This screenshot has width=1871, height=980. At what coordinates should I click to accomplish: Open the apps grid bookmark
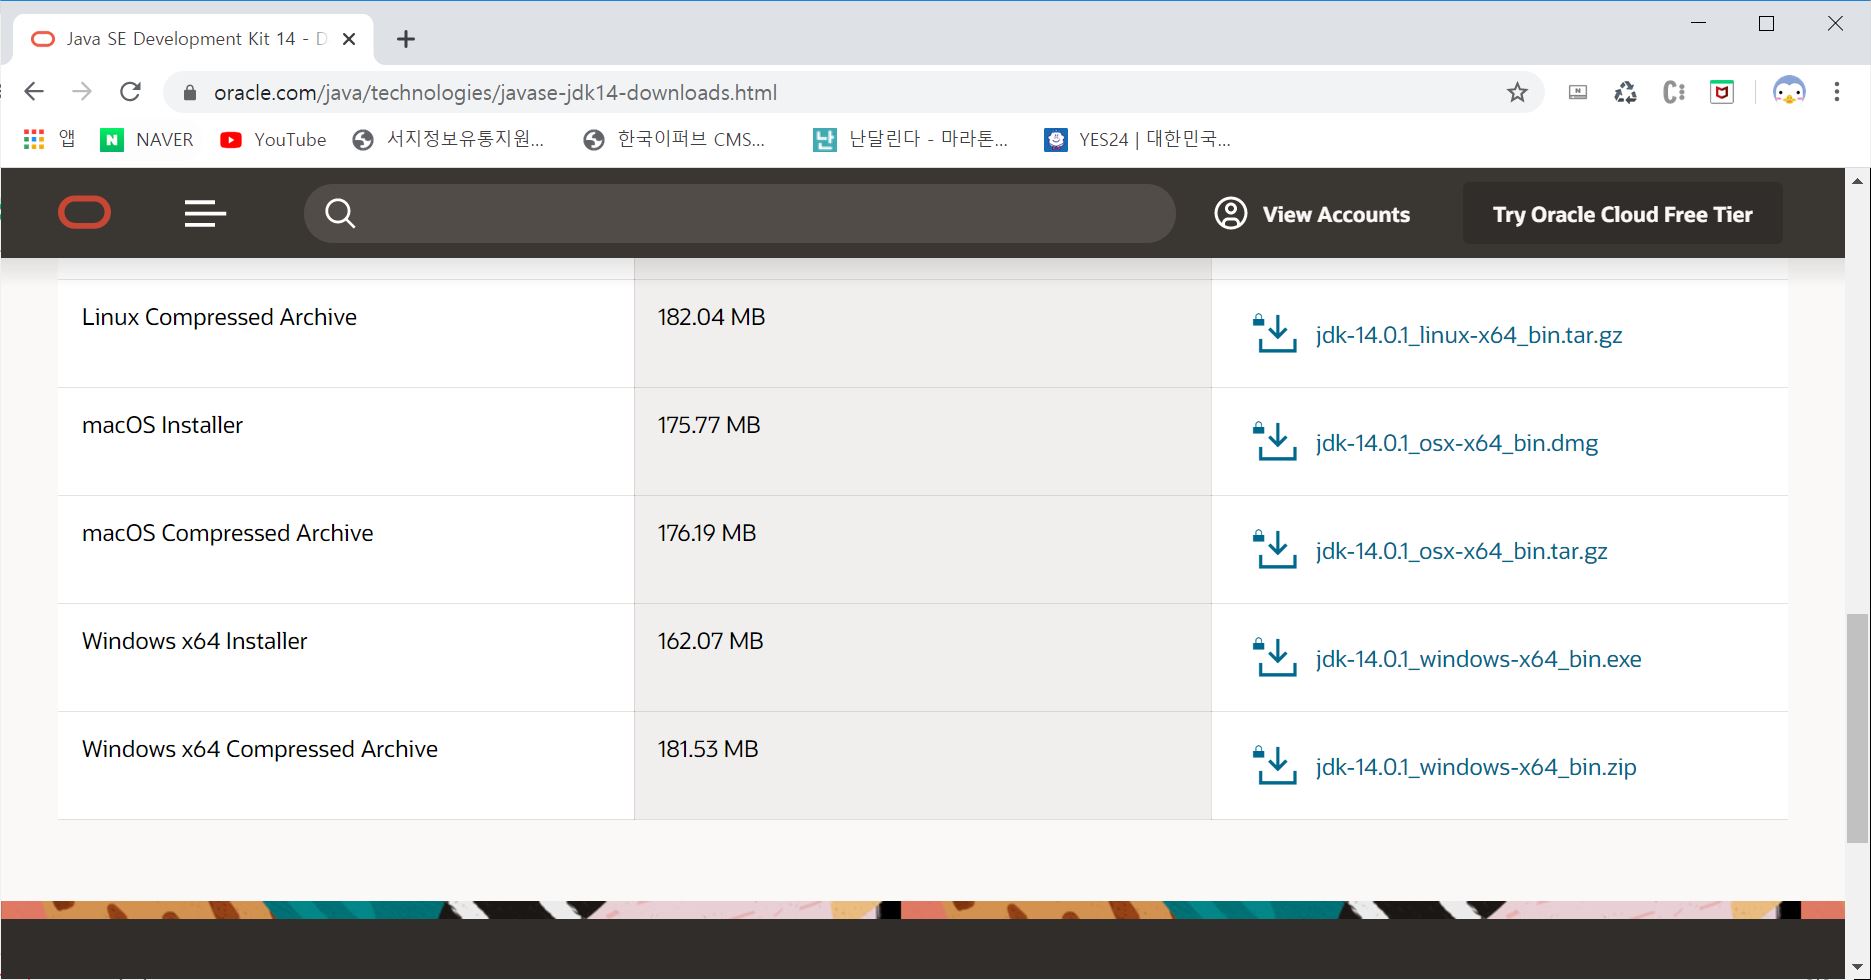click(x=49, y=139)
